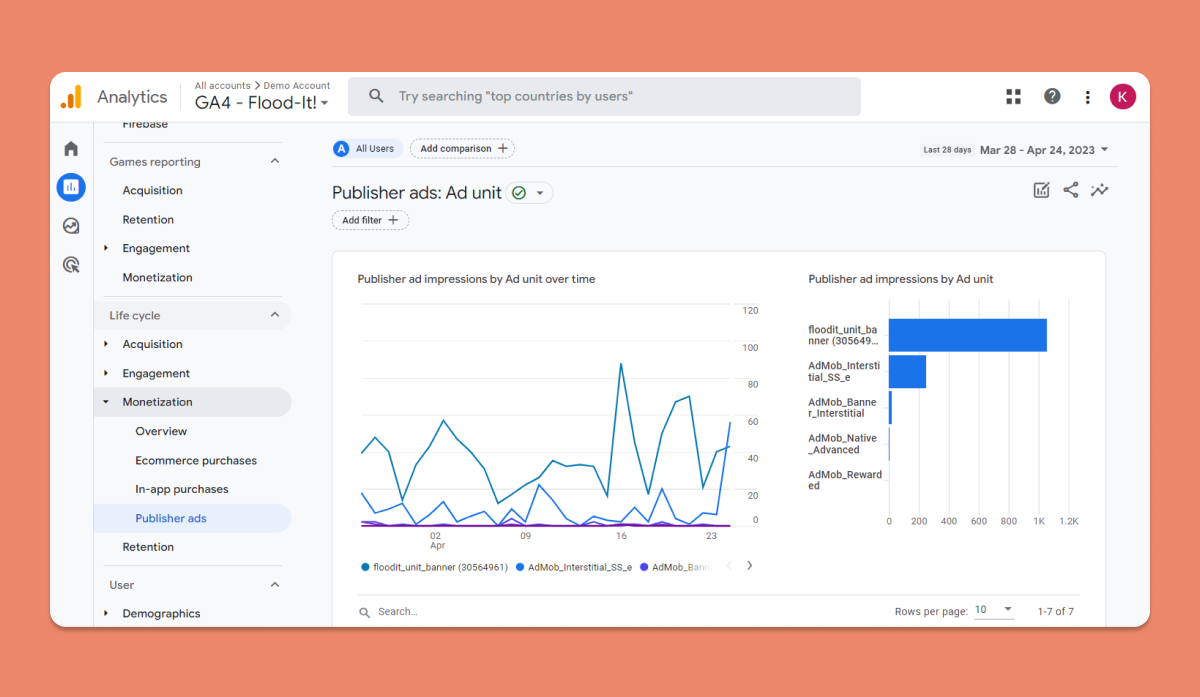Open Retention under Life cycle
Image resolution: width=1200 pixels, height=697 pixels.
(x=148, y=547)
